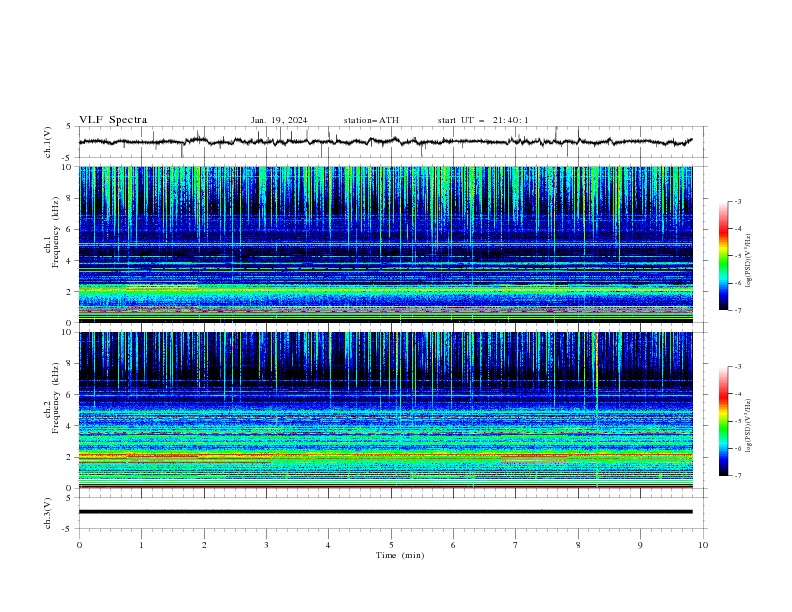Click the time axis tick label 6
This screenshot has width=792, height=612.
453,545
